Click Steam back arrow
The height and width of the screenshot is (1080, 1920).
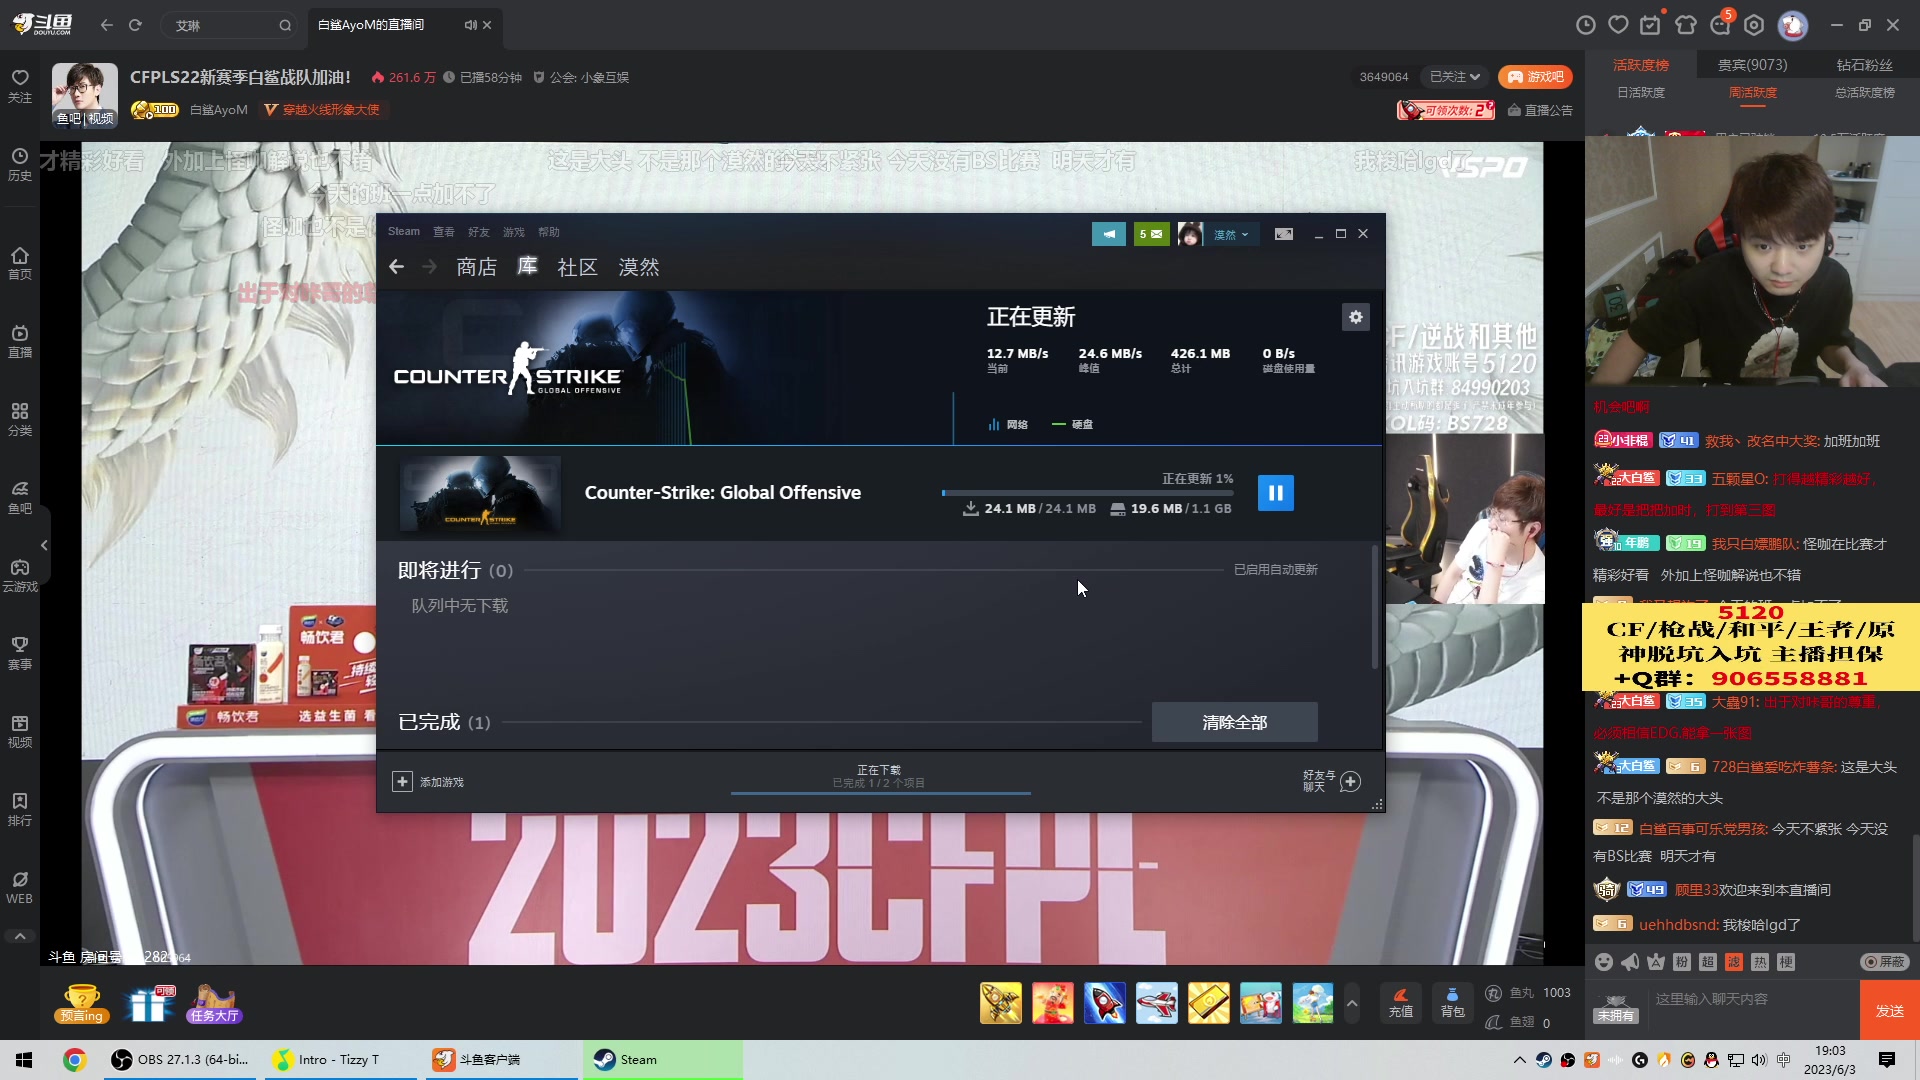point(396,267)
